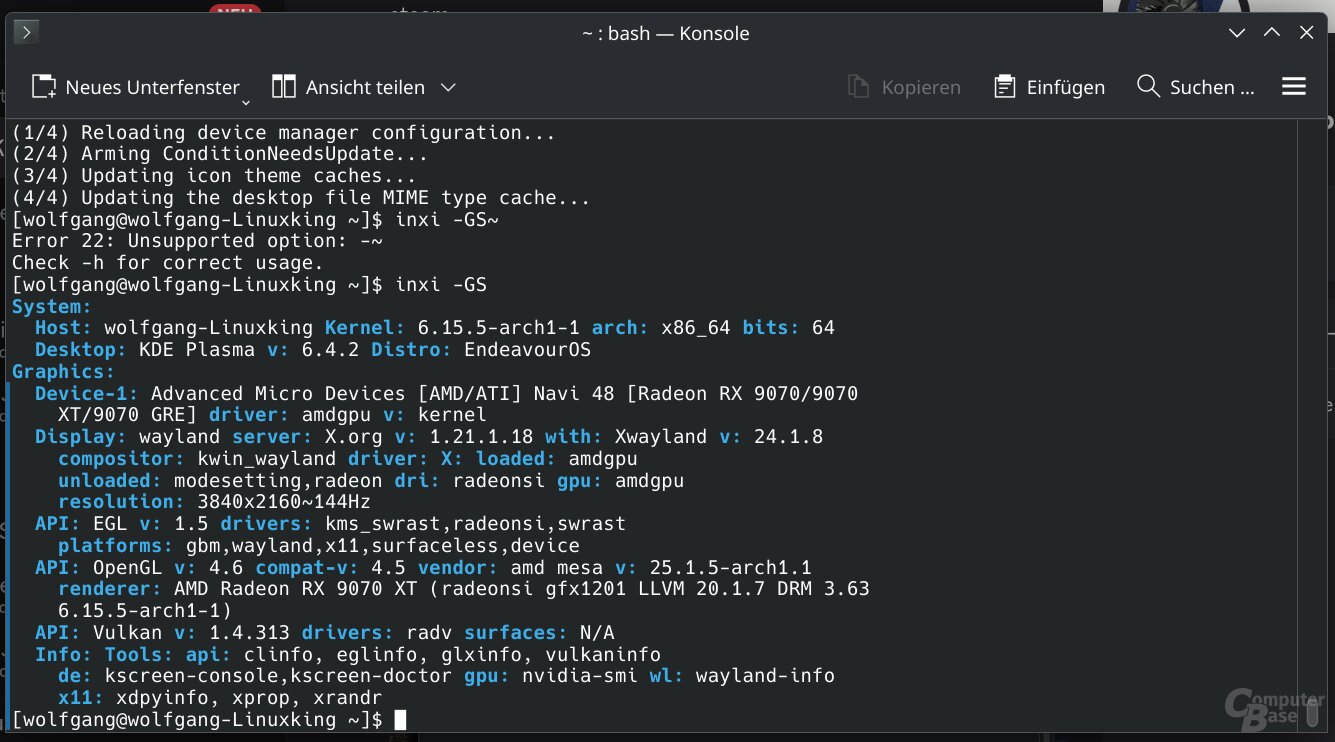Expand the Ansicht teilen dropdown chevron
This screenshot has width=1335, height=742.
[x=448, y=88]
